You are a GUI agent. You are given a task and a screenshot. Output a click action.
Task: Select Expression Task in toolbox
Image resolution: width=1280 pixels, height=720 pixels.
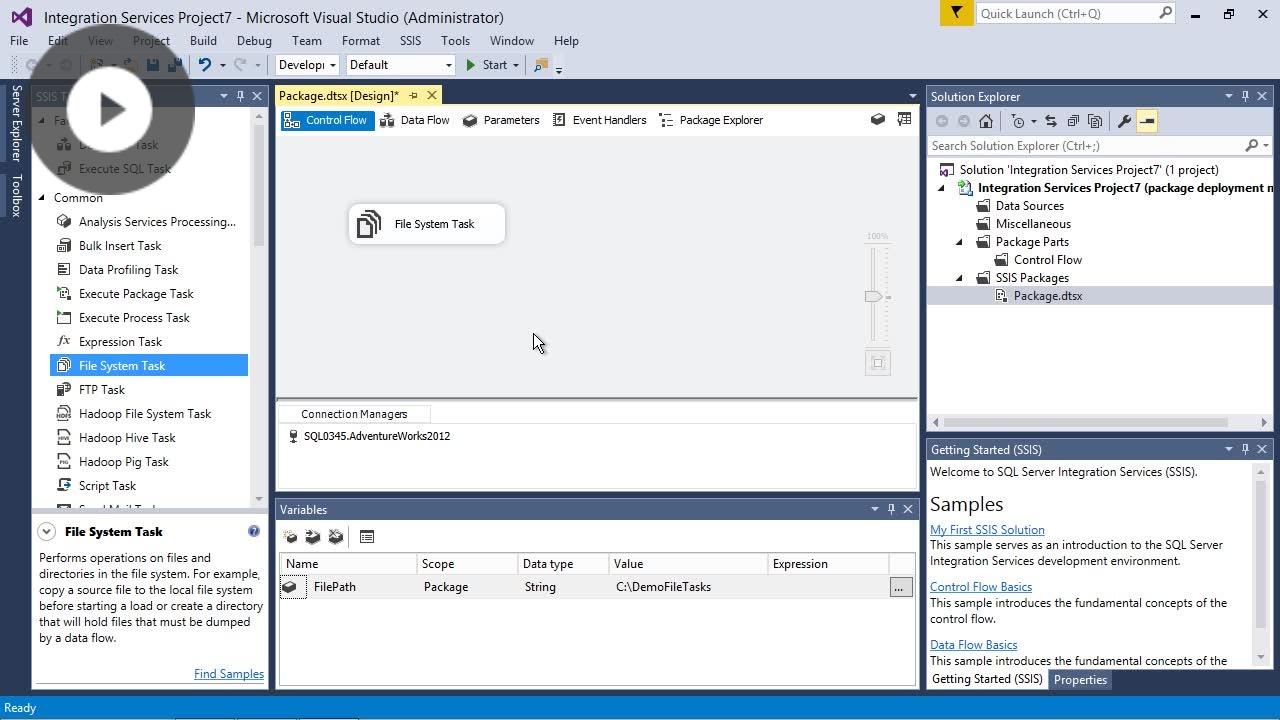[120, 342]
